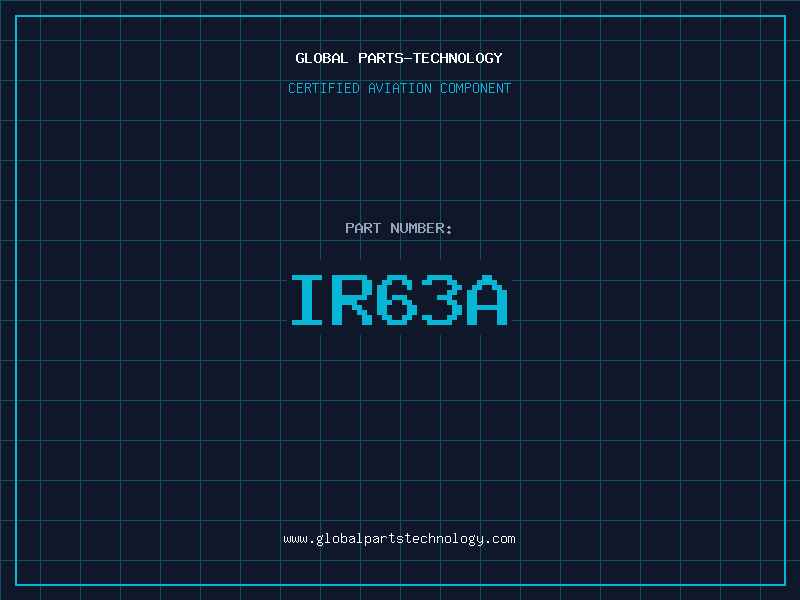Click the word NUMBER: in the label
The width and height of the screenshot is (800, 600).
pos(421,228)
